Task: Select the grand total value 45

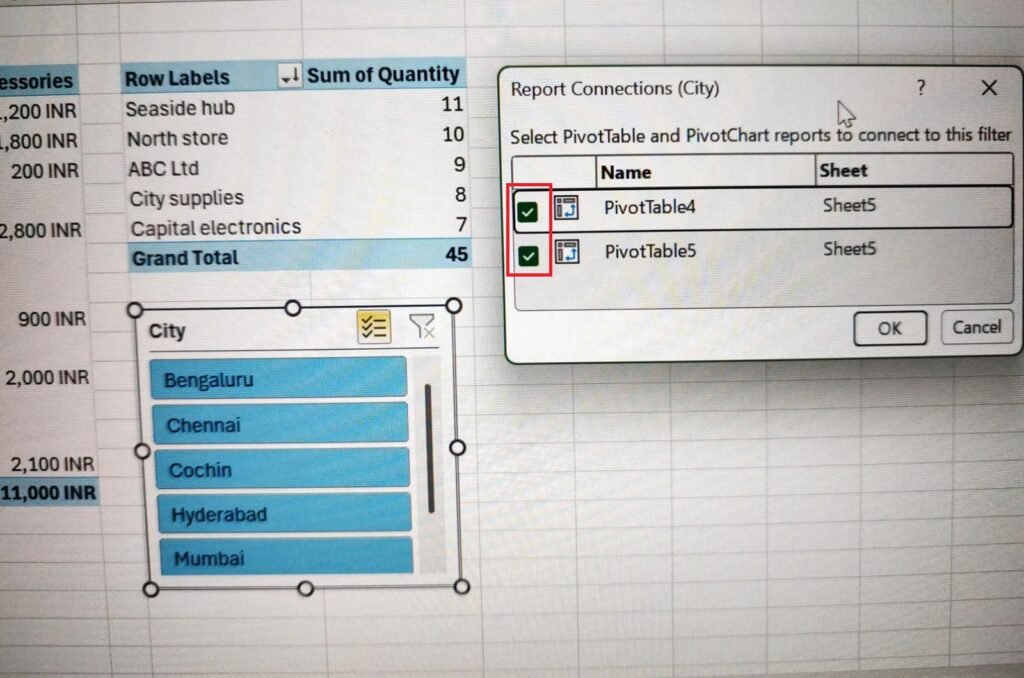Action: tap(456, 254)
